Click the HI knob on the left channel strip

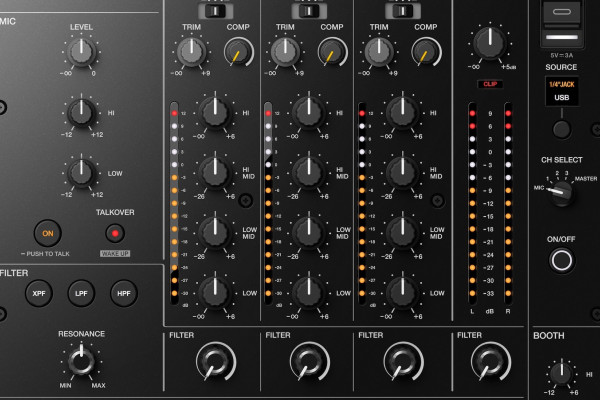click(215, 113)
